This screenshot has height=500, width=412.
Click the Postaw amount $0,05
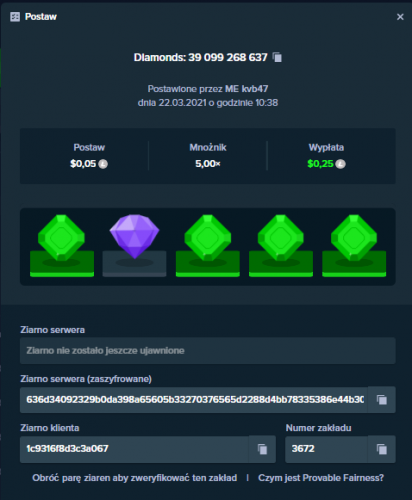[x=83, y=164]
